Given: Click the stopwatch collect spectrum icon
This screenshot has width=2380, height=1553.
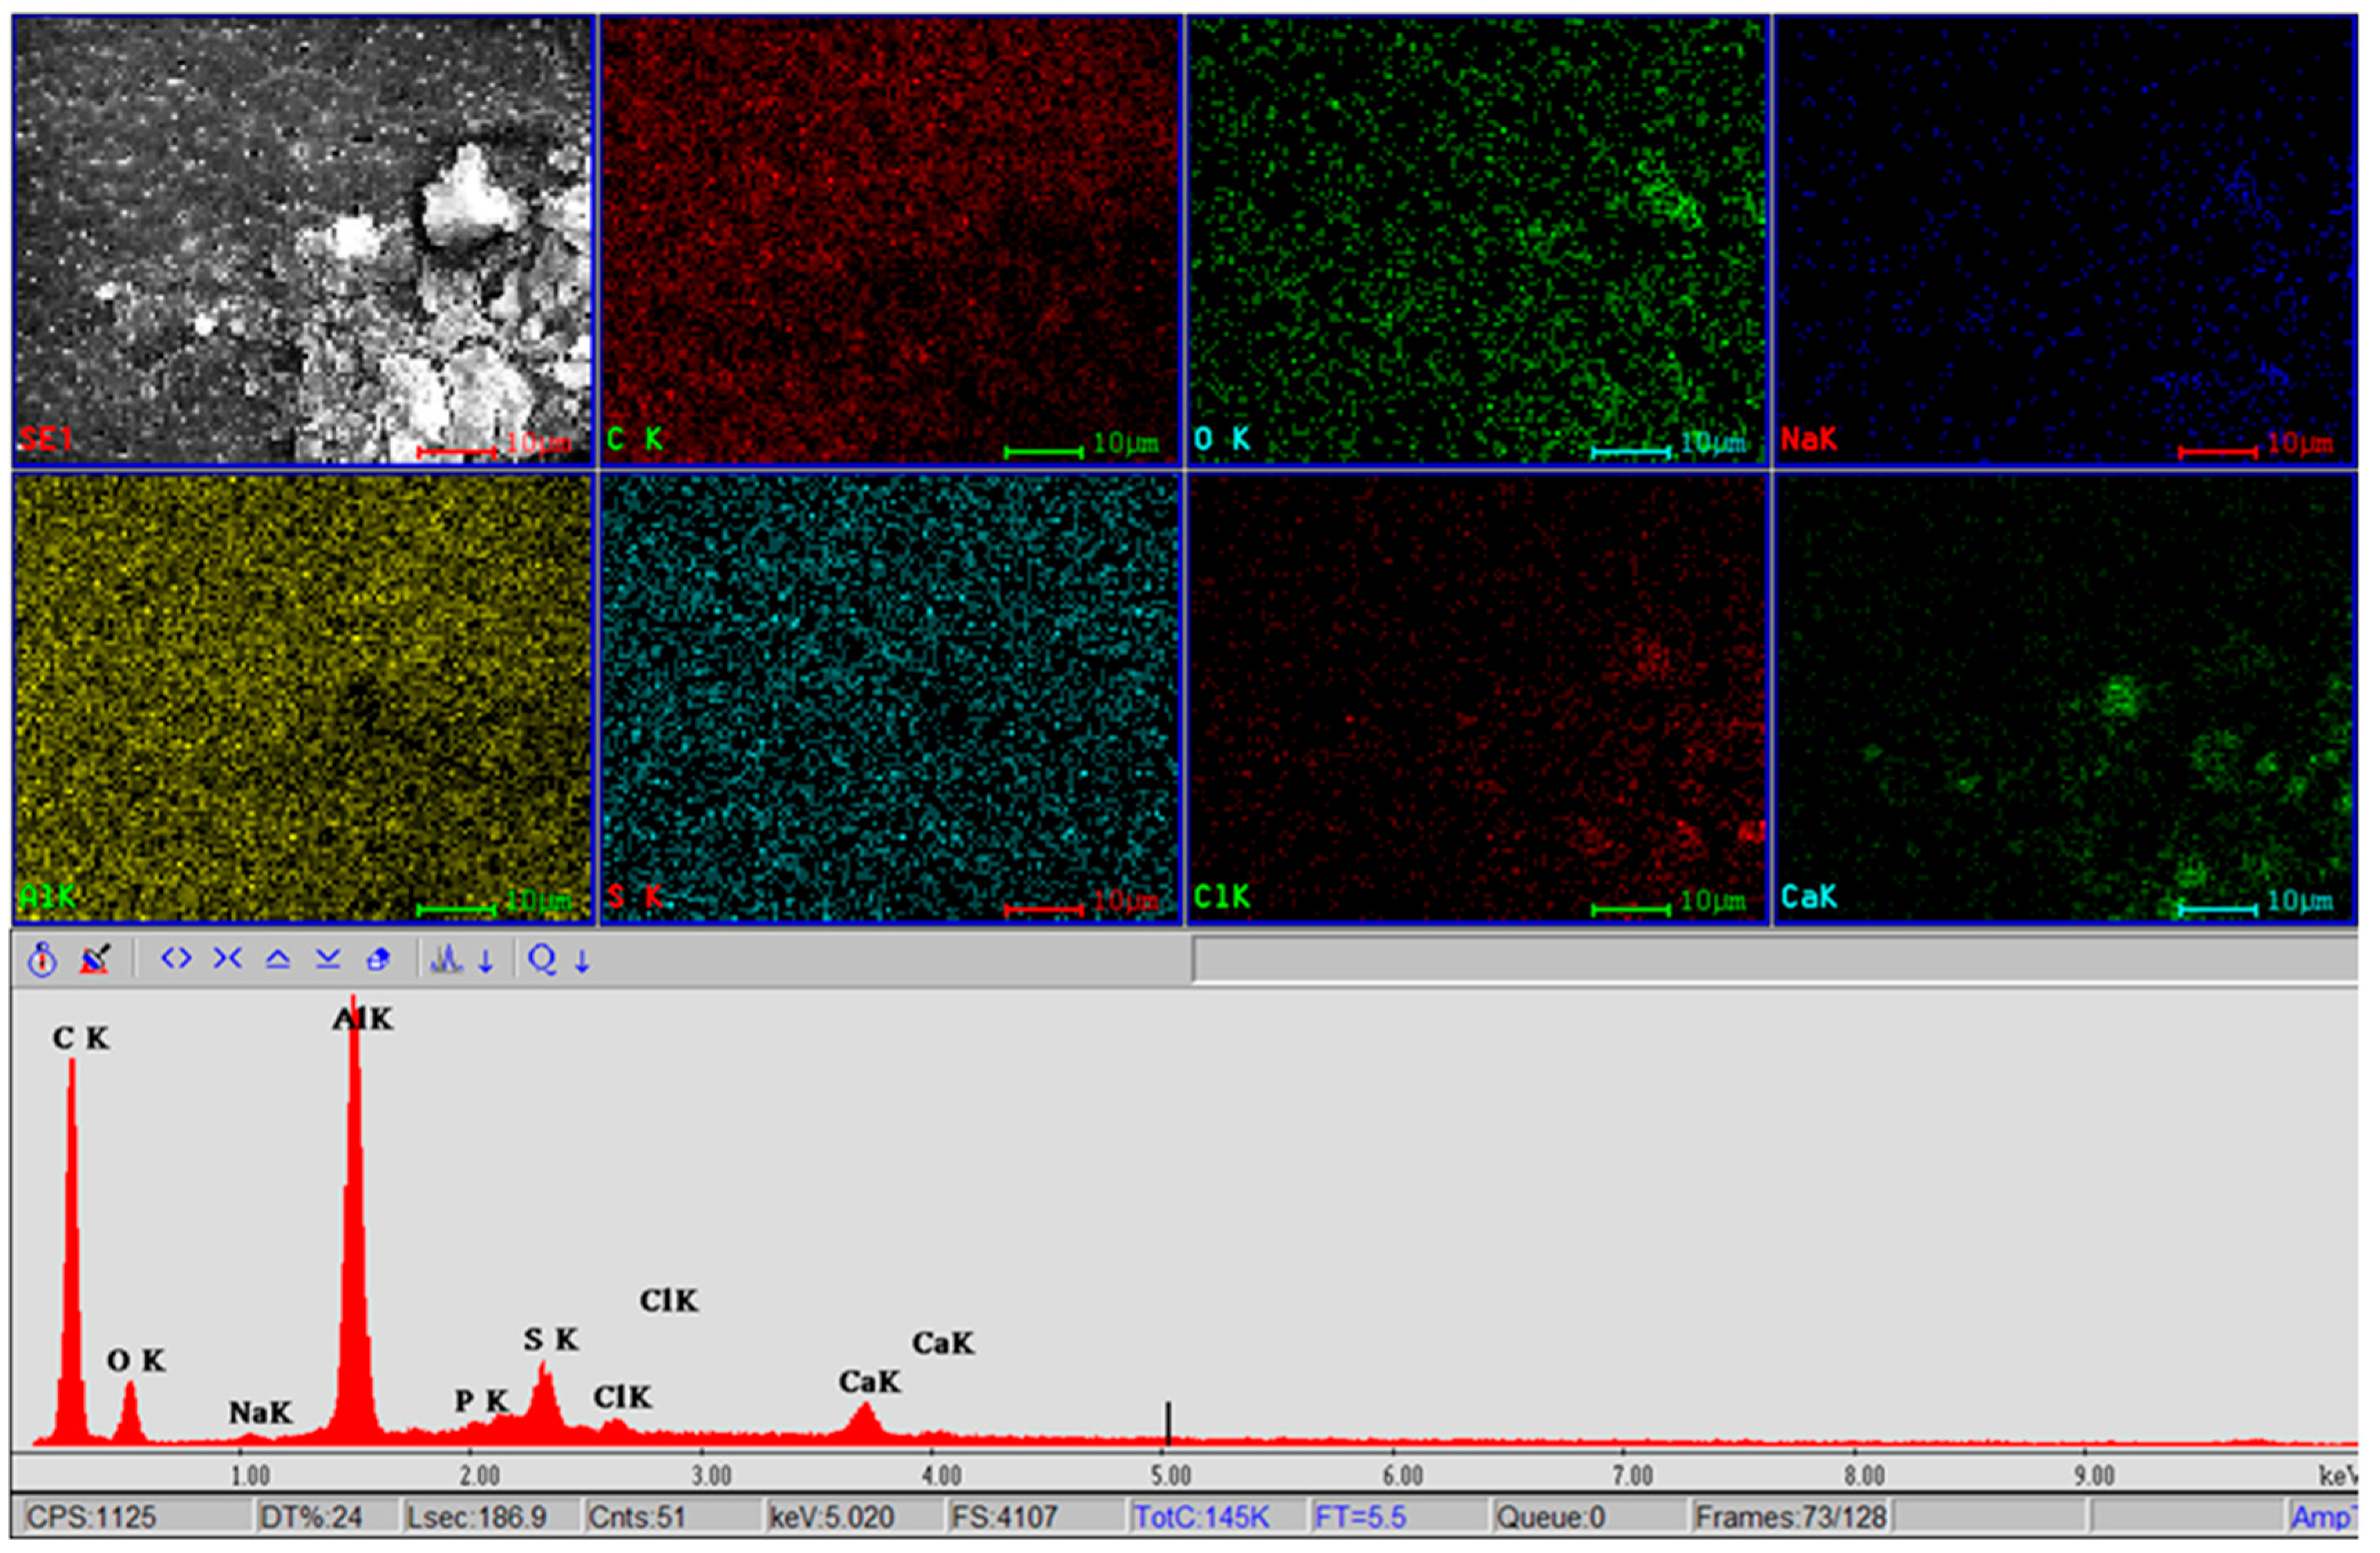Looking at the screenshot, I should pos(42,960).
